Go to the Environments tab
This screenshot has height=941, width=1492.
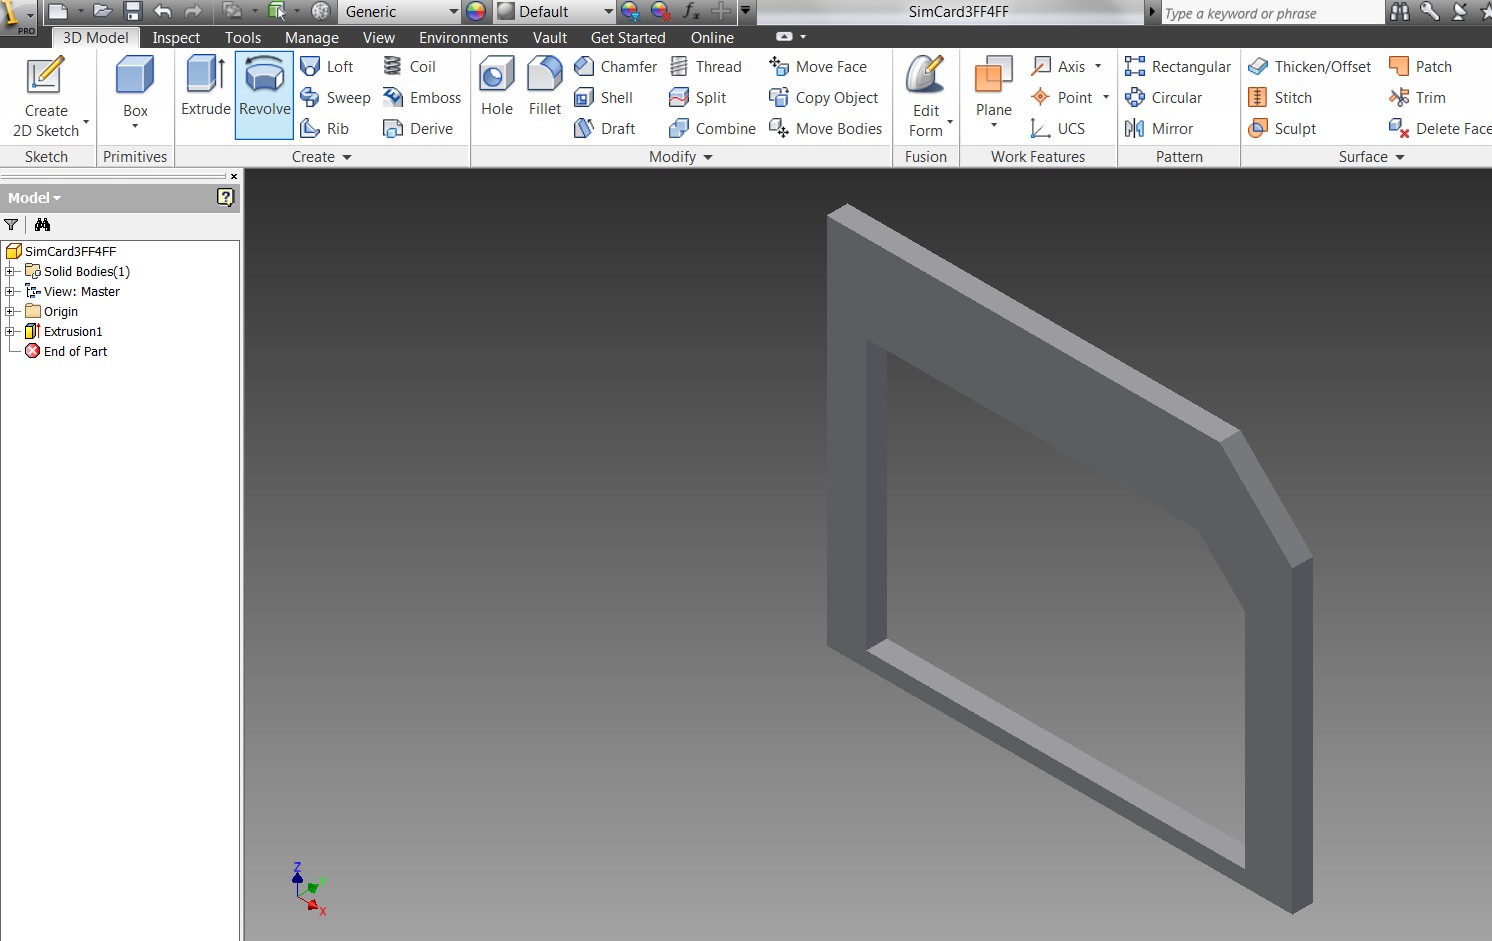(463, 38)
